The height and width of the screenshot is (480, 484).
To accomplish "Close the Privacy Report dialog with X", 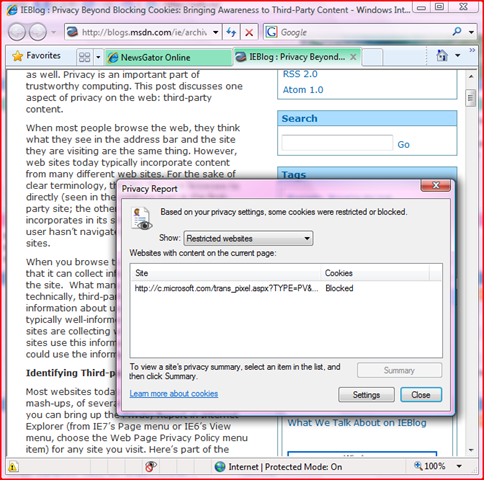I will click(x=435, y=185).
